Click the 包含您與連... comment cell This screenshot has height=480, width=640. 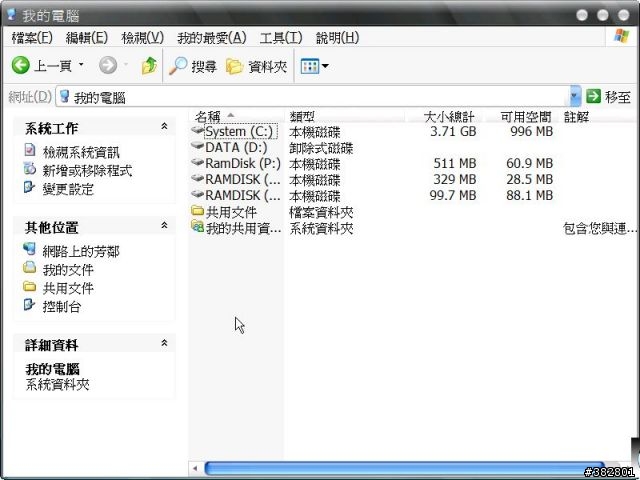[x=600, y=229]
